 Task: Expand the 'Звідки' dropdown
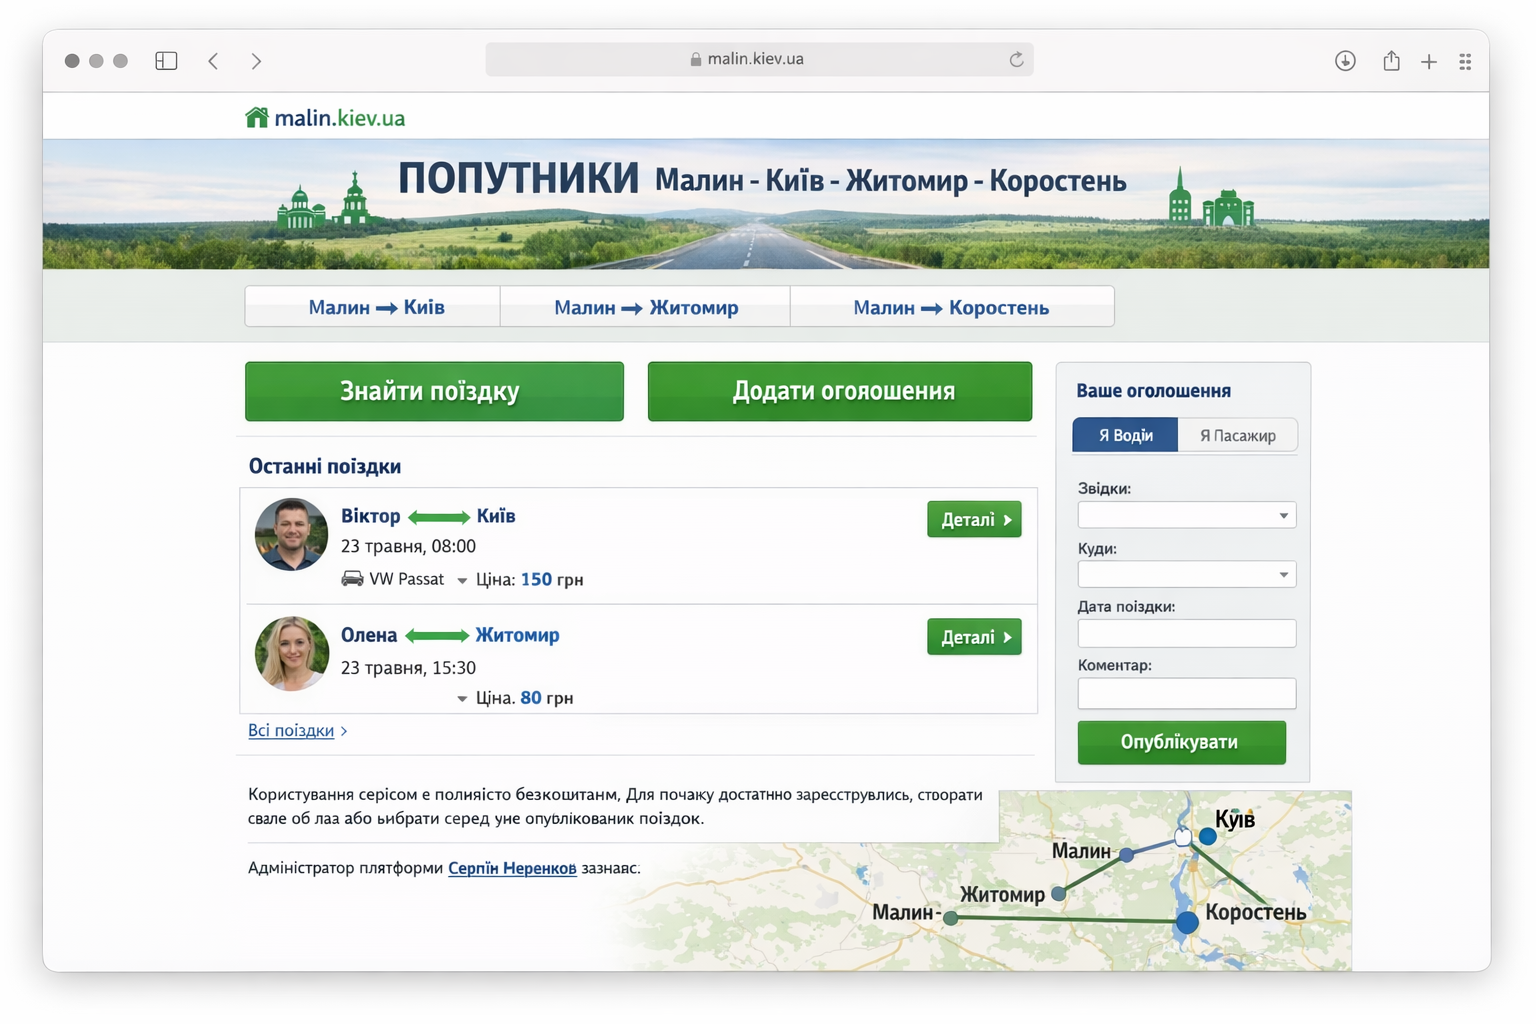pyautogui.click(x=1186, y=516)
